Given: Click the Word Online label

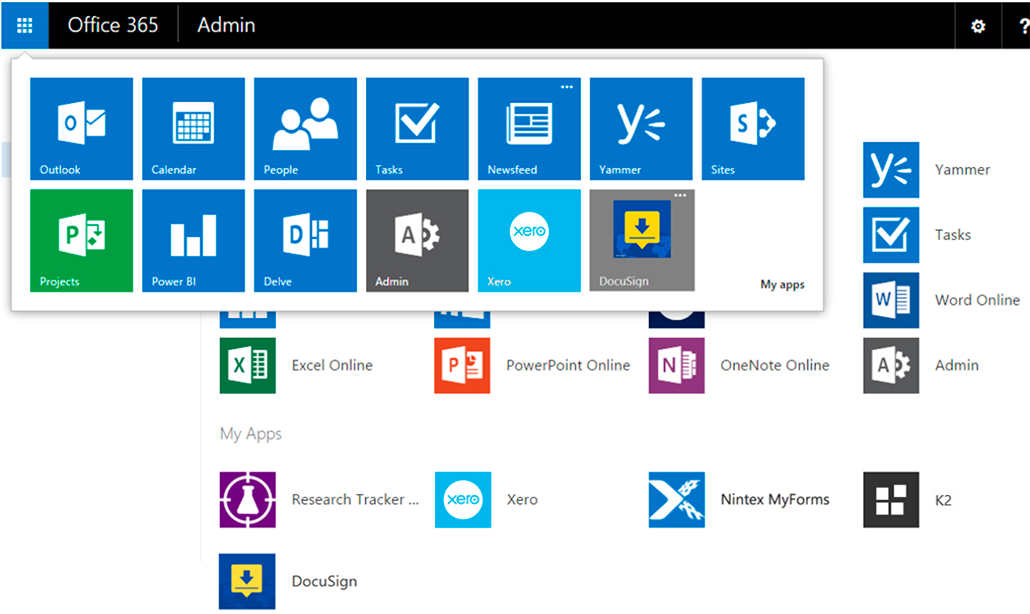Looking at the screenshot, I should coord(977,300).
